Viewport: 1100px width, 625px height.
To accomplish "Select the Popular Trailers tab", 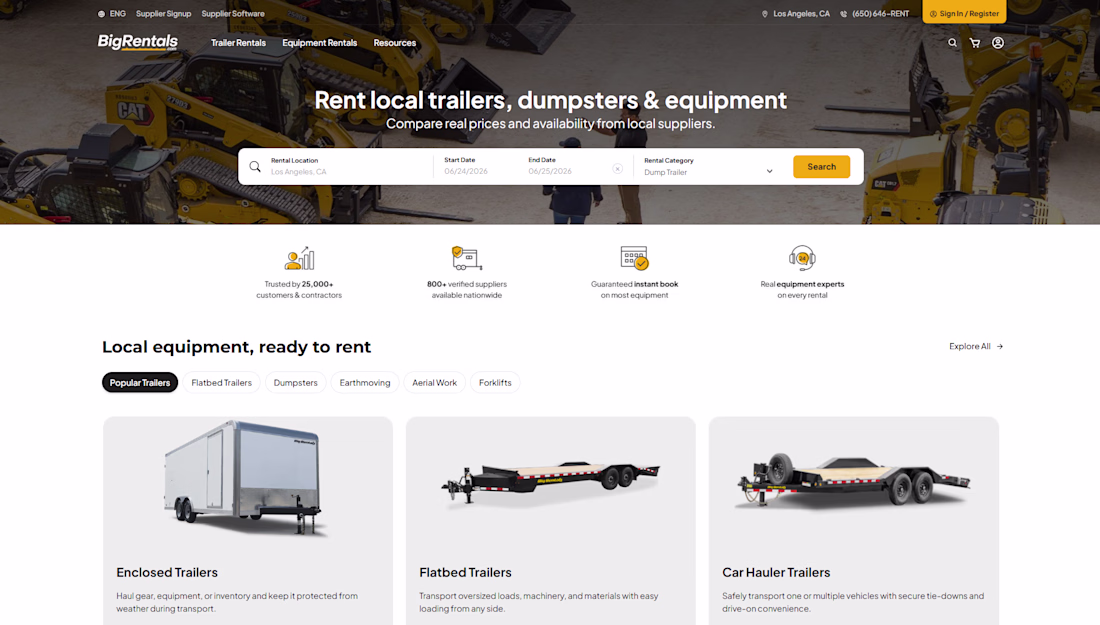I will (140, 382).
